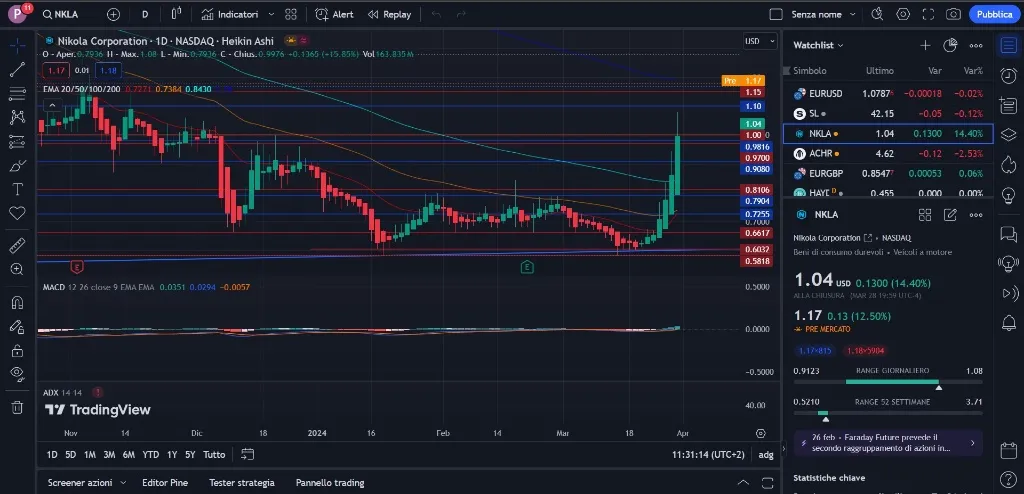Open indicator templates grid icon
This screenshot has height=494, width=1024.
(x=291, y=14)
